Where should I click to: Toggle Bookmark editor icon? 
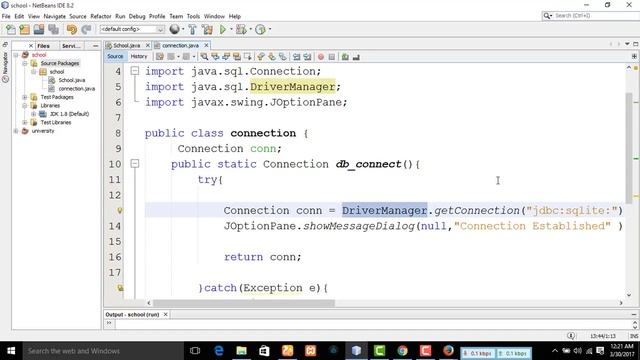coord(282,57)
